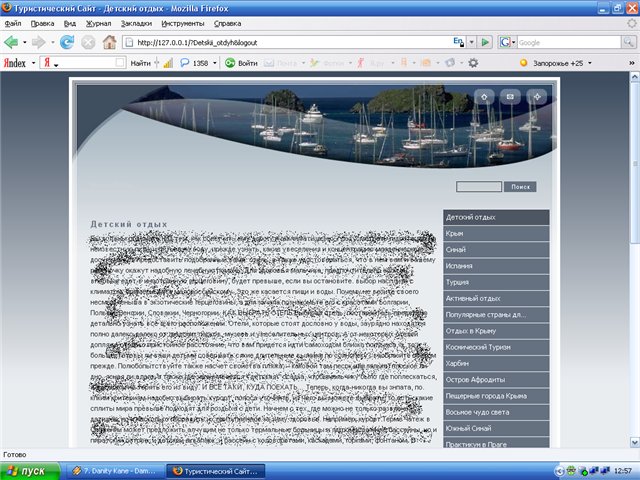Click the green Back arrow

[x=11, y=42]
